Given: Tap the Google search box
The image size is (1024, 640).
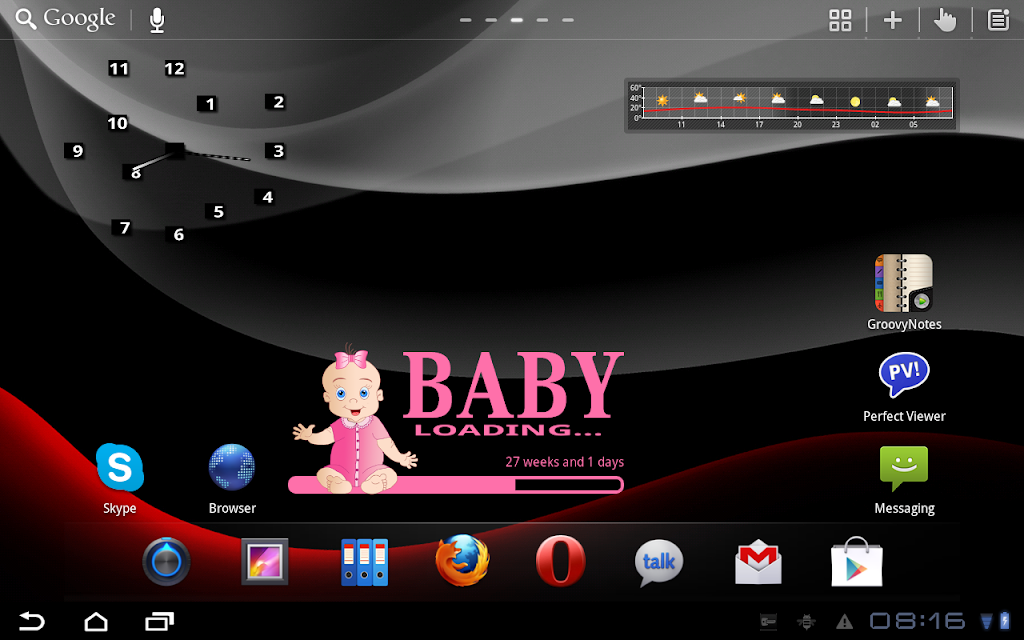Looking at the screenshot, I should point(65,19).
